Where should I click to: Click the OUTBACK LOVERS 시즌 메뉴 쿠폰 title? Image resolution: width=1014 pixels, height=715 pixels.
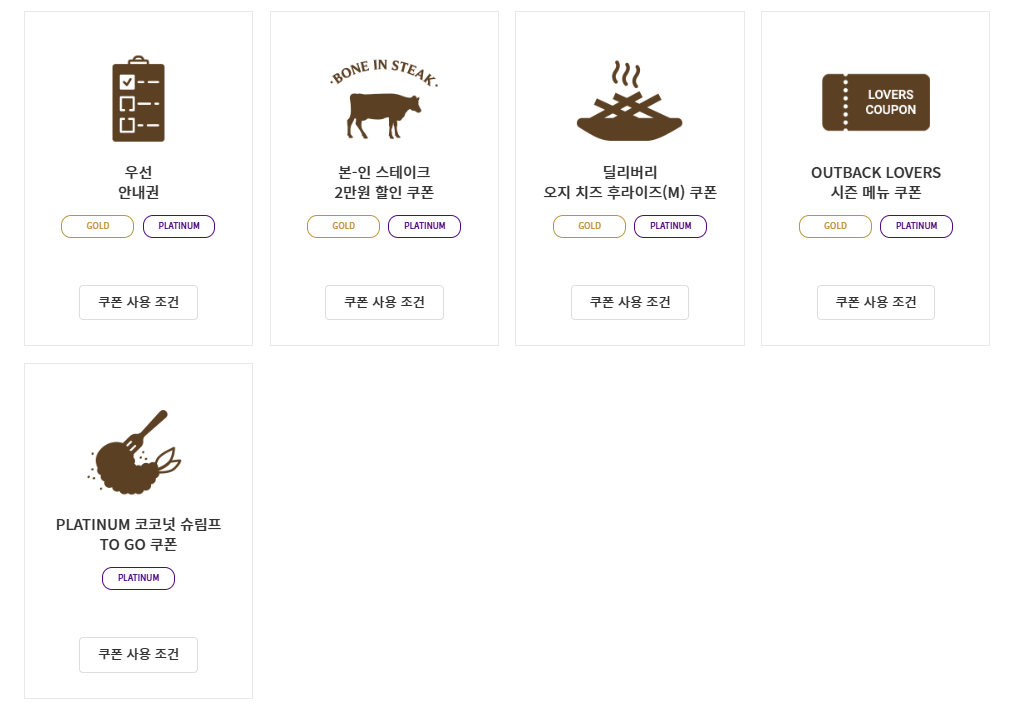tap(875, 182)
